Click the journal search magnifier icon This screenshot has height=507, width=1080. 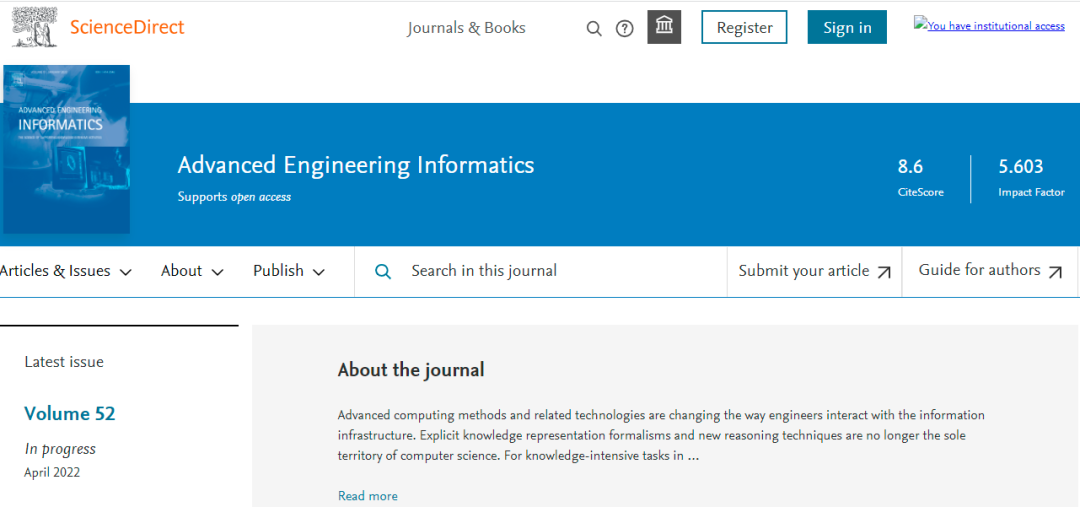click(x=383, y=271)
